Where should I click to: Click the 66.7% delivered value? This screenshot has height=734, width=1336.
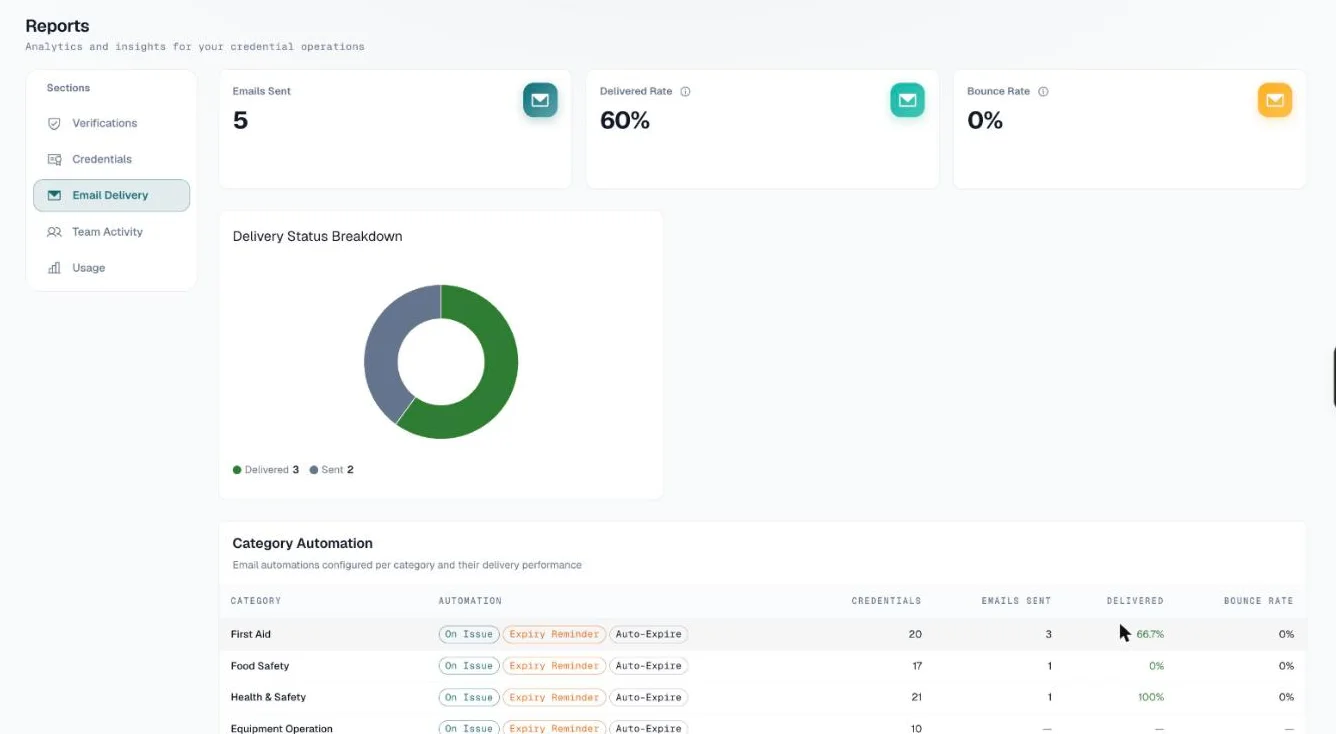pos(1150,634)
